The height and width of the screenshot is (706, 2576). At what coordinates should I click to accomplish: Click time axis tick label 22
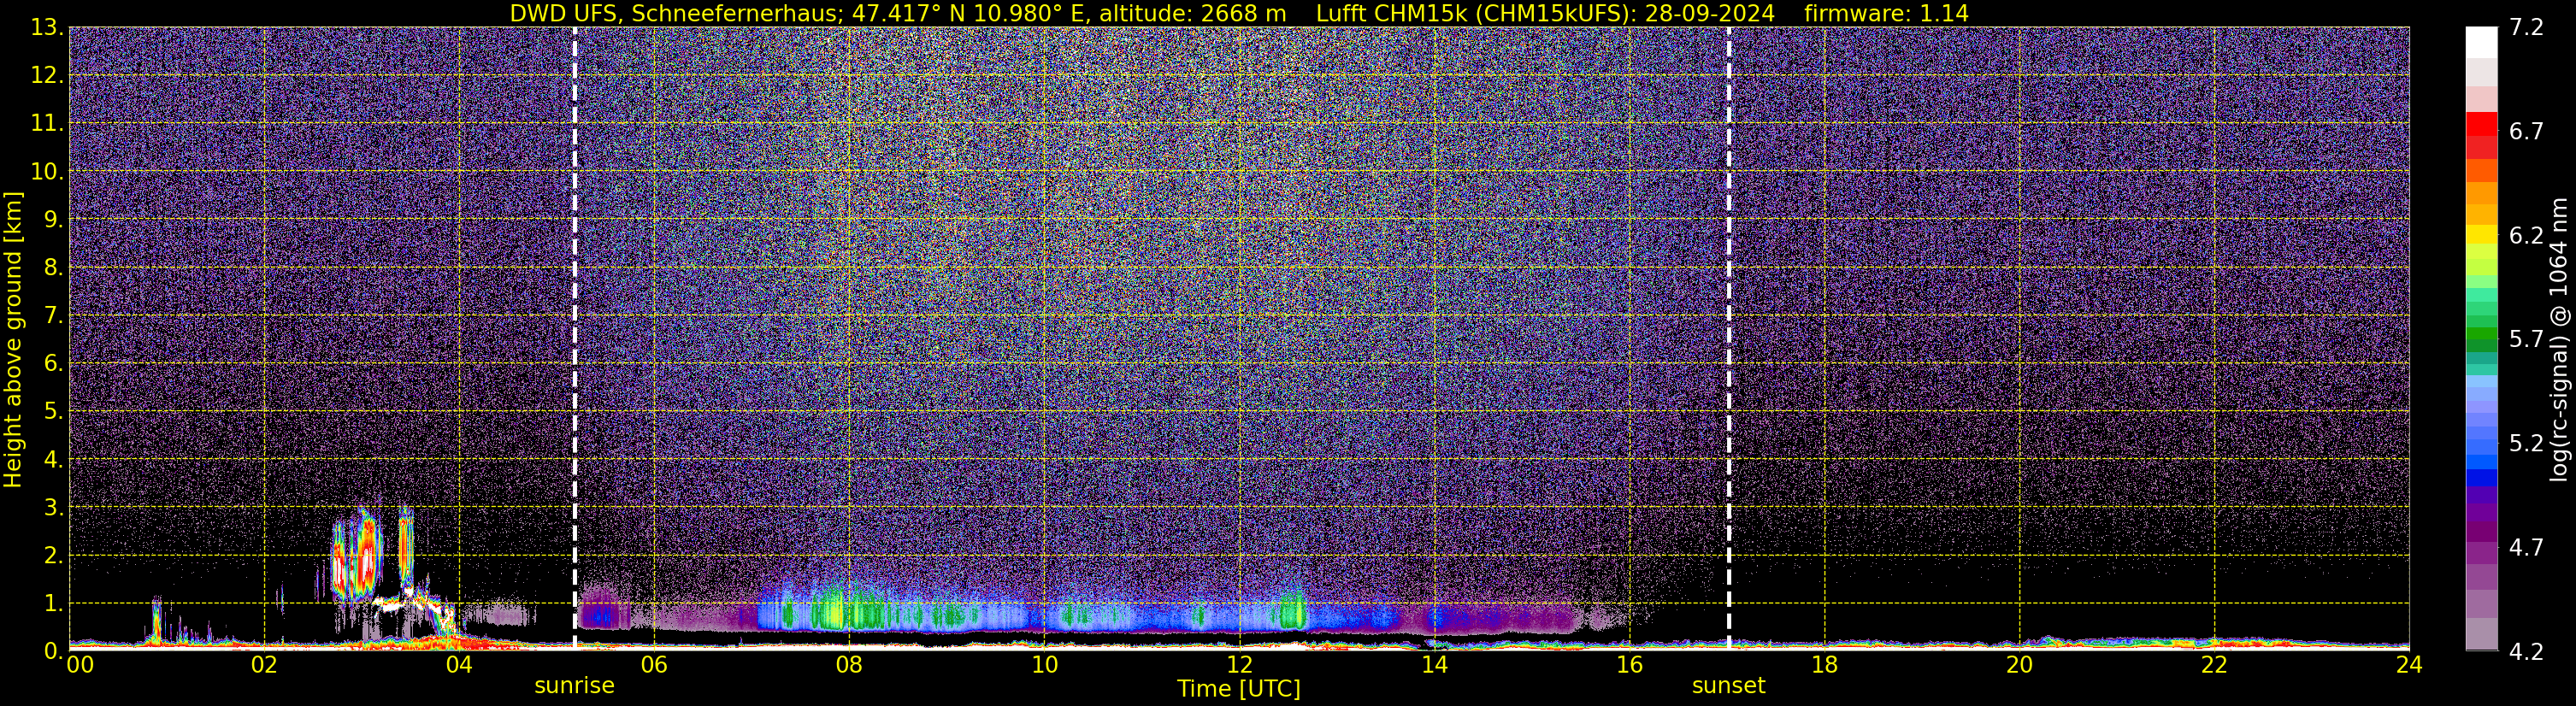point(2215,665)
